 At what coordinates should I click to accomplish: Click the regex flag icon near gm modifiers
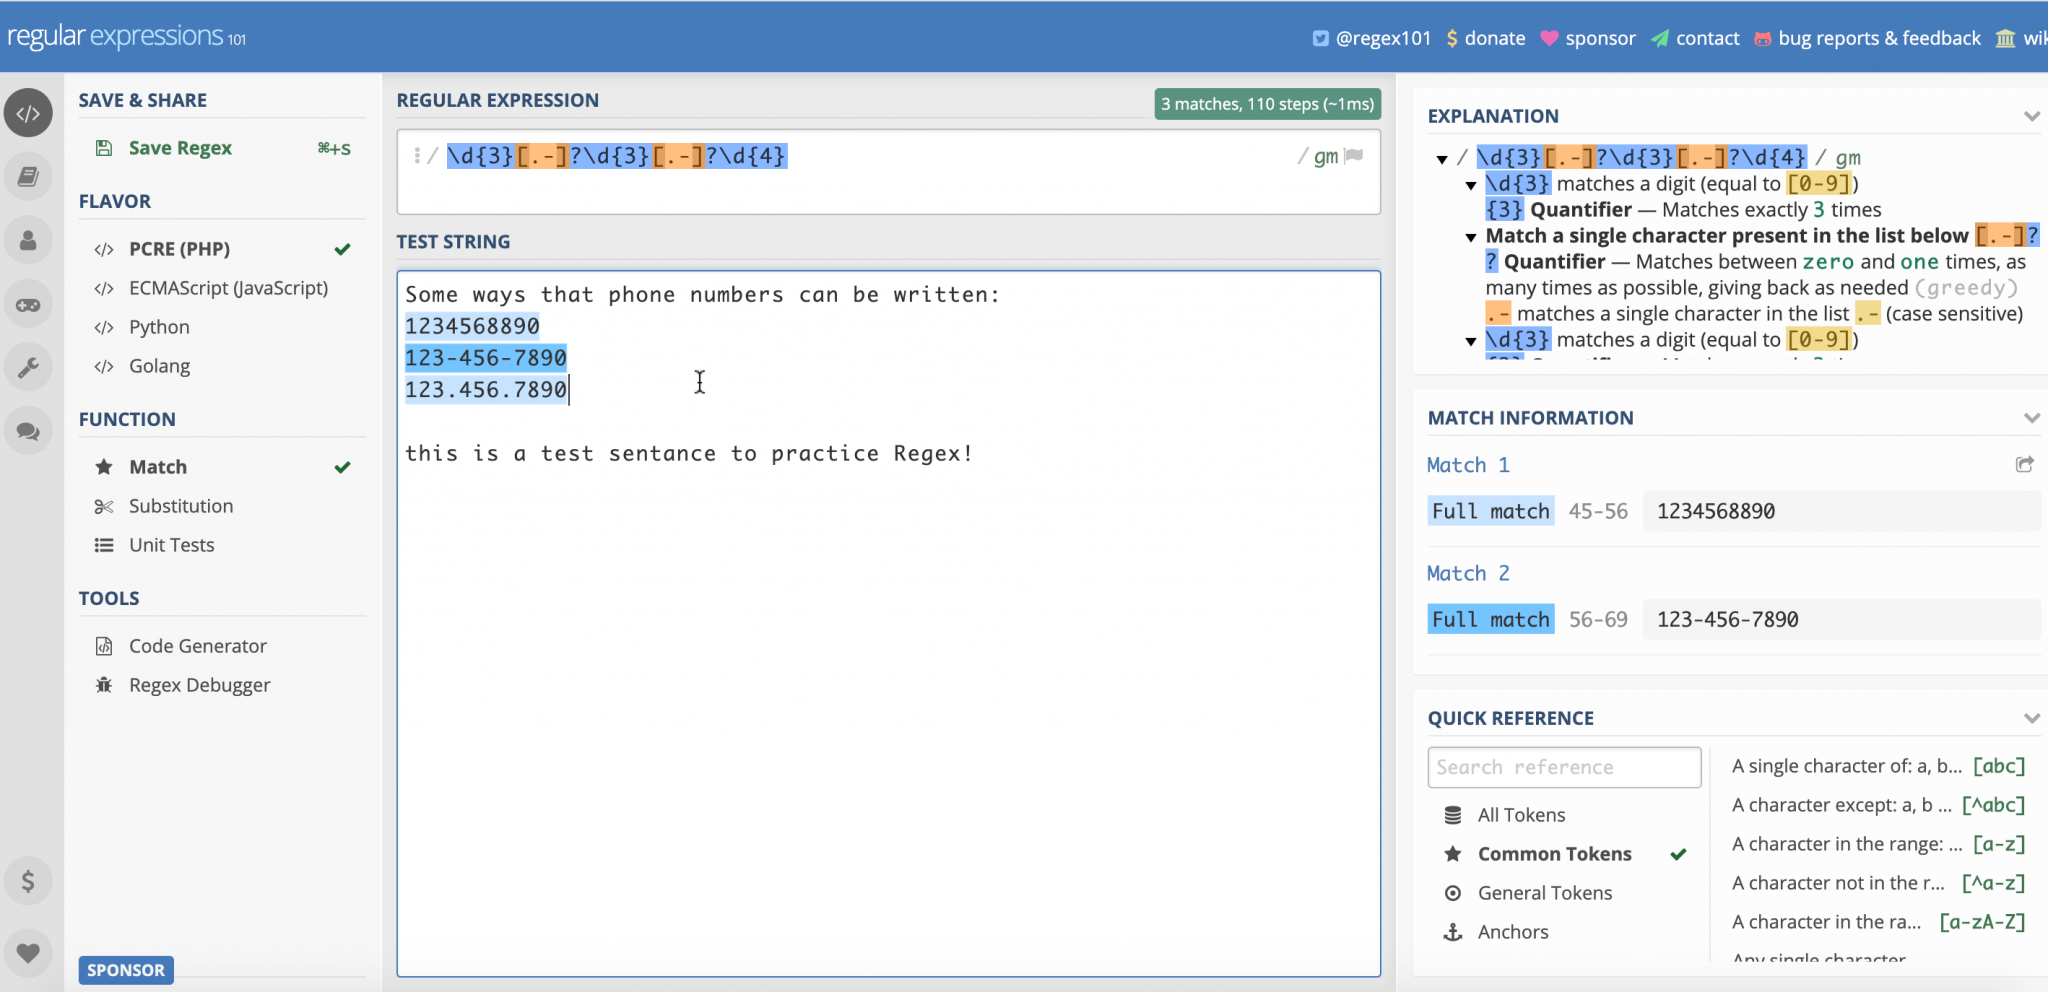point(1352,156)
